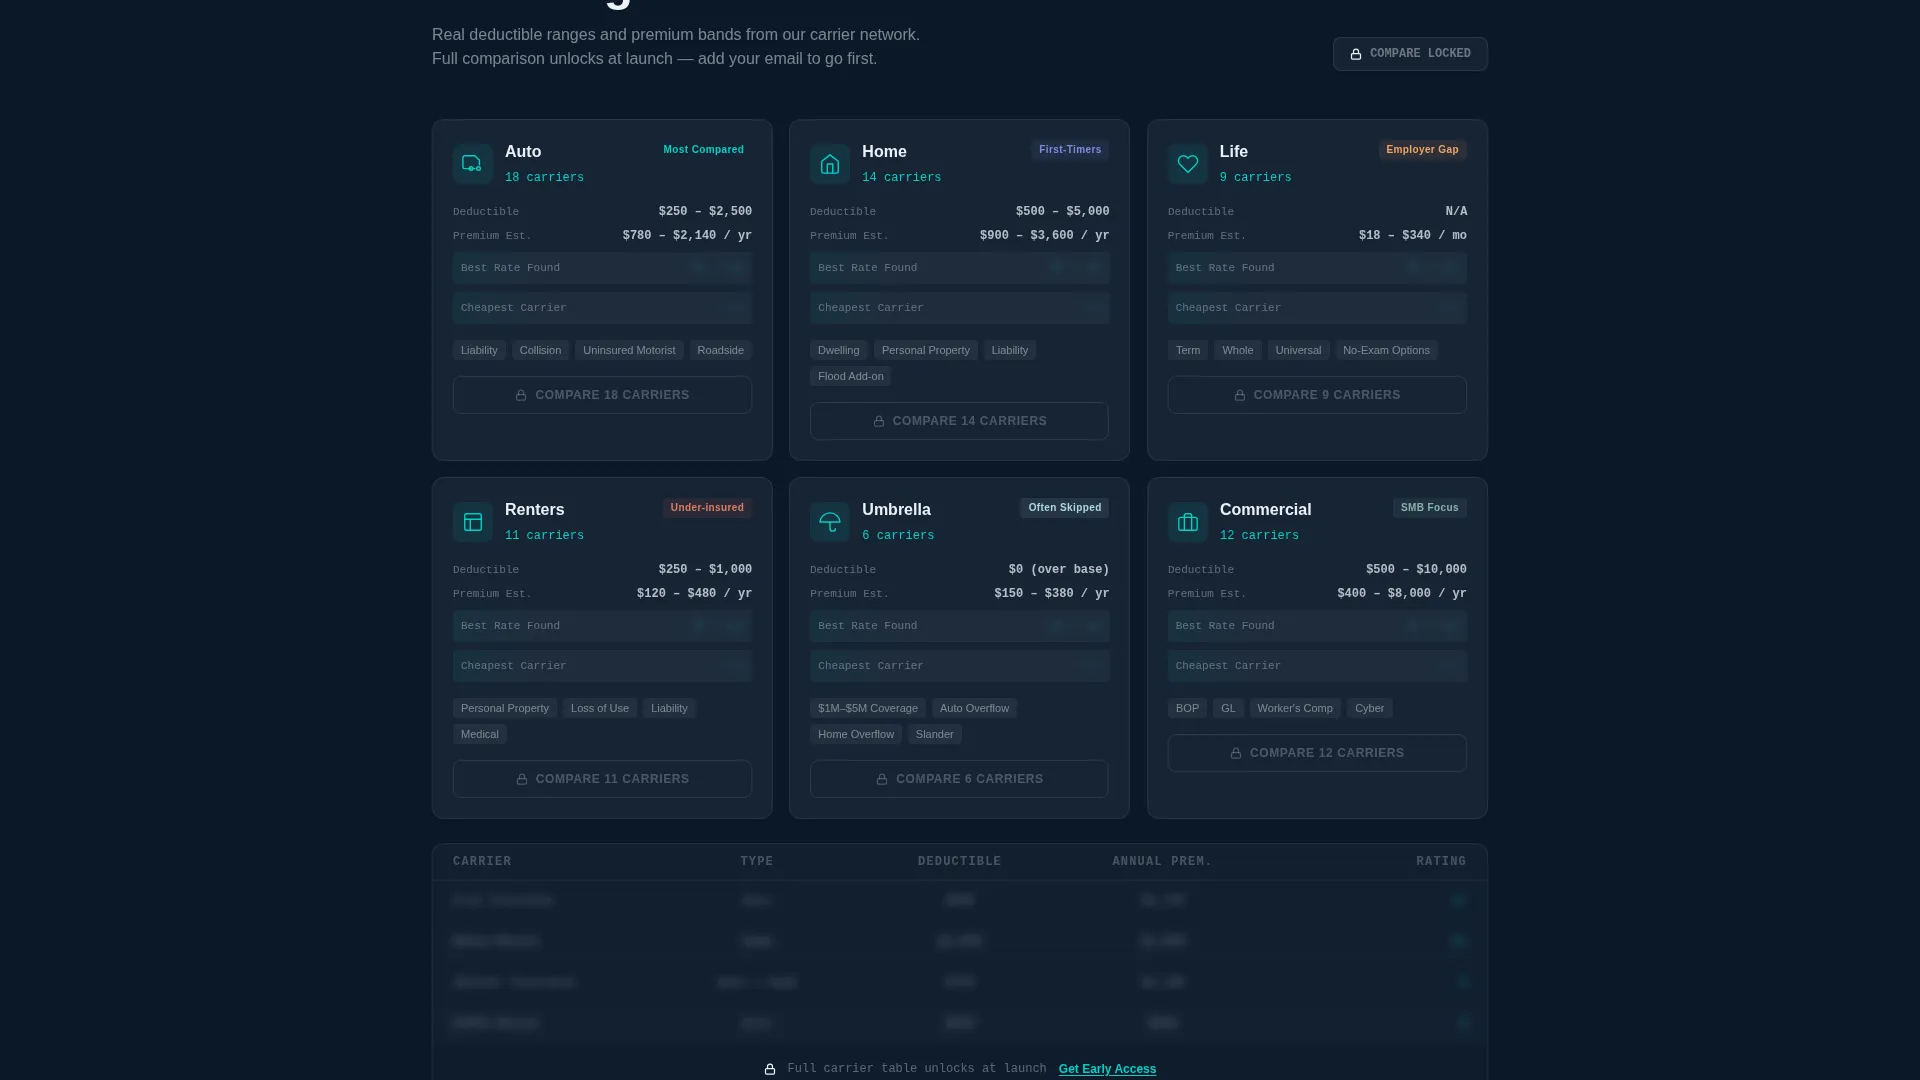Select the Slander tag
The height and width of the screenshot is (1080, 1920).
pyautogui.click(x=934, y=734)
